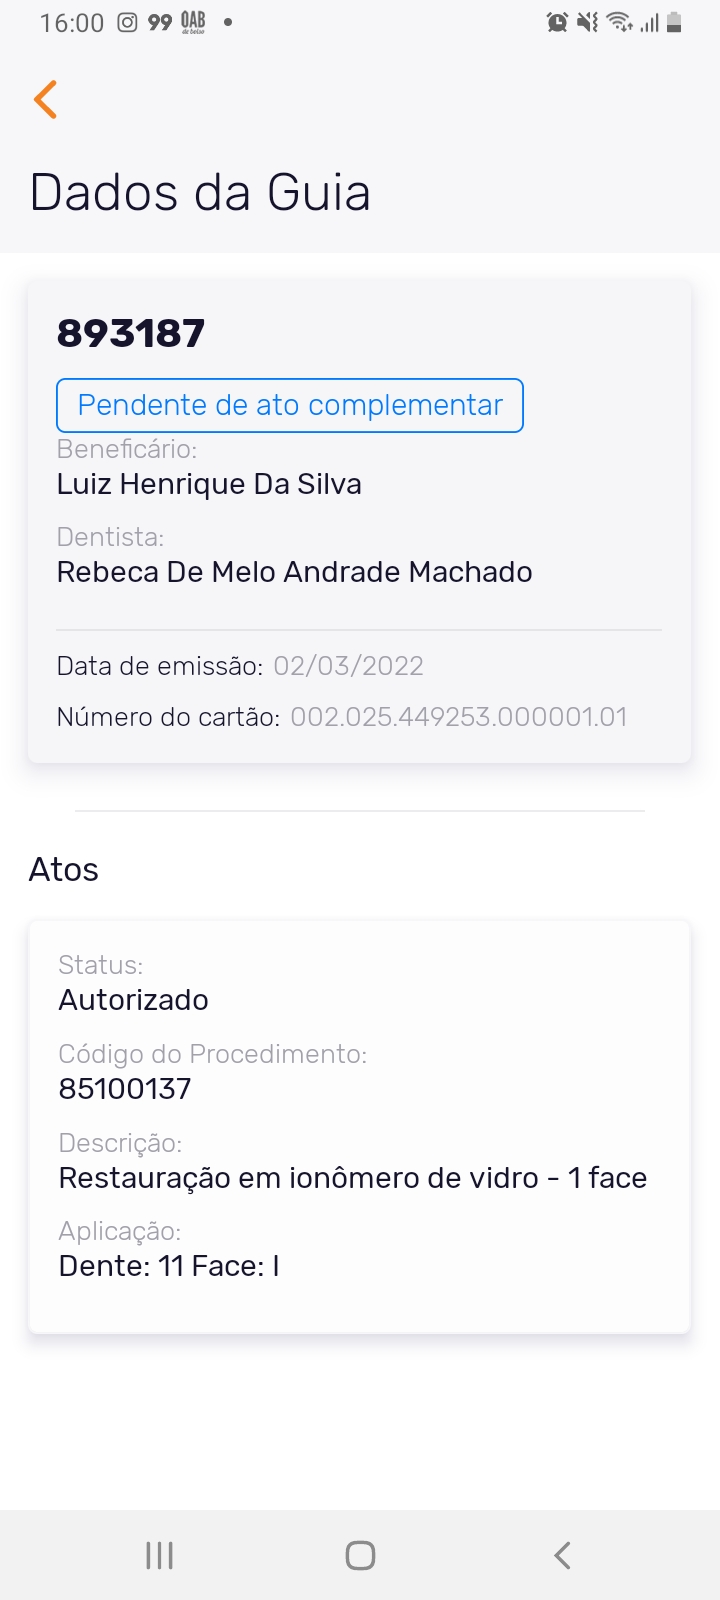This screenshot has width=720, height=1600.
Task: Tap the OAB notification icon
Action: (193, 22)
